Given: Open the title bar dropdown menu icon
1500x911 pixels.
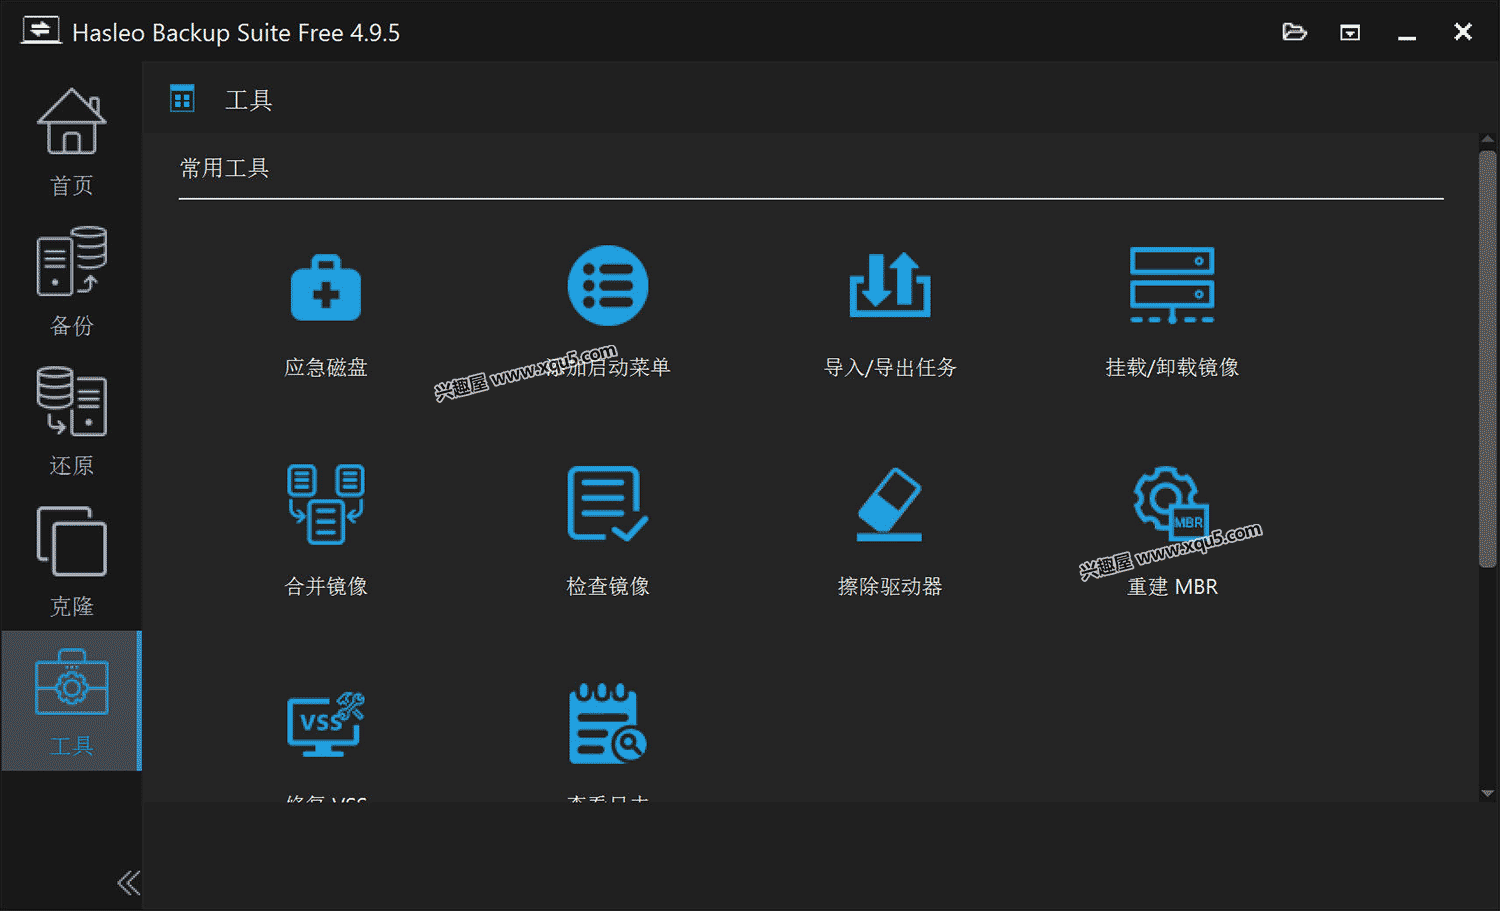Looking at the screenshot, I should click(1350, 33).
